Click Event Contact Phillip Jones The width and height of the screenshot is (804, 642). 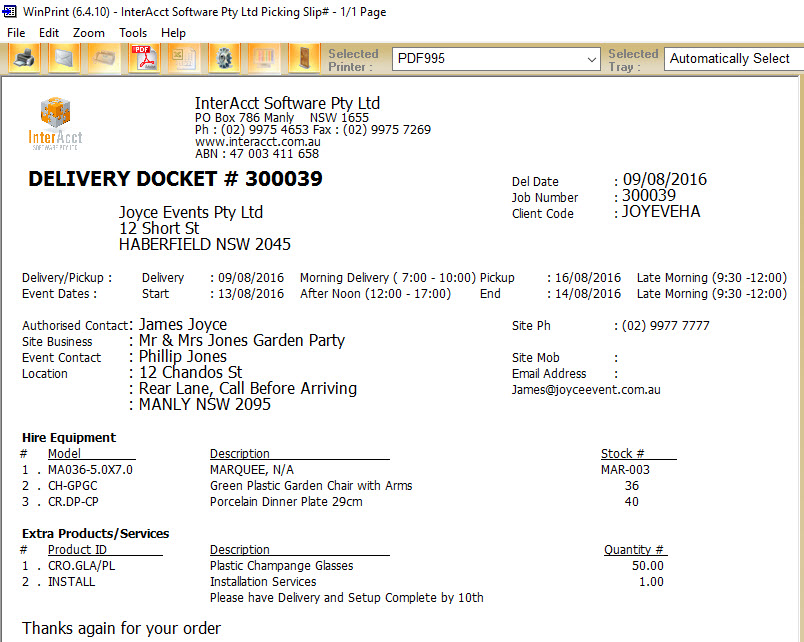tap(183, 356)
